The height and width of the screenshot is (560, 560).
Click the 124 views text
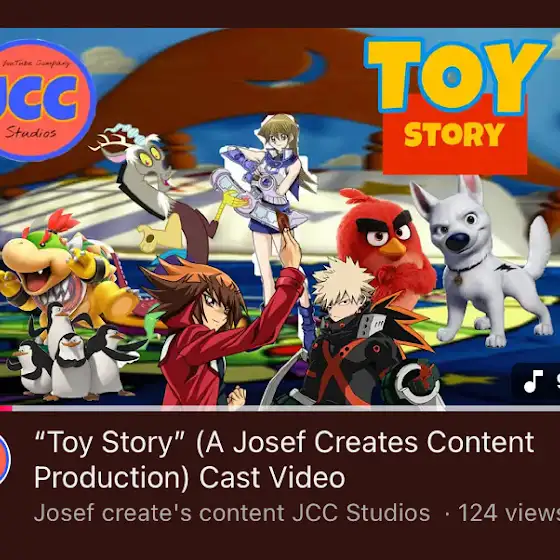click(x=509, y=513)
